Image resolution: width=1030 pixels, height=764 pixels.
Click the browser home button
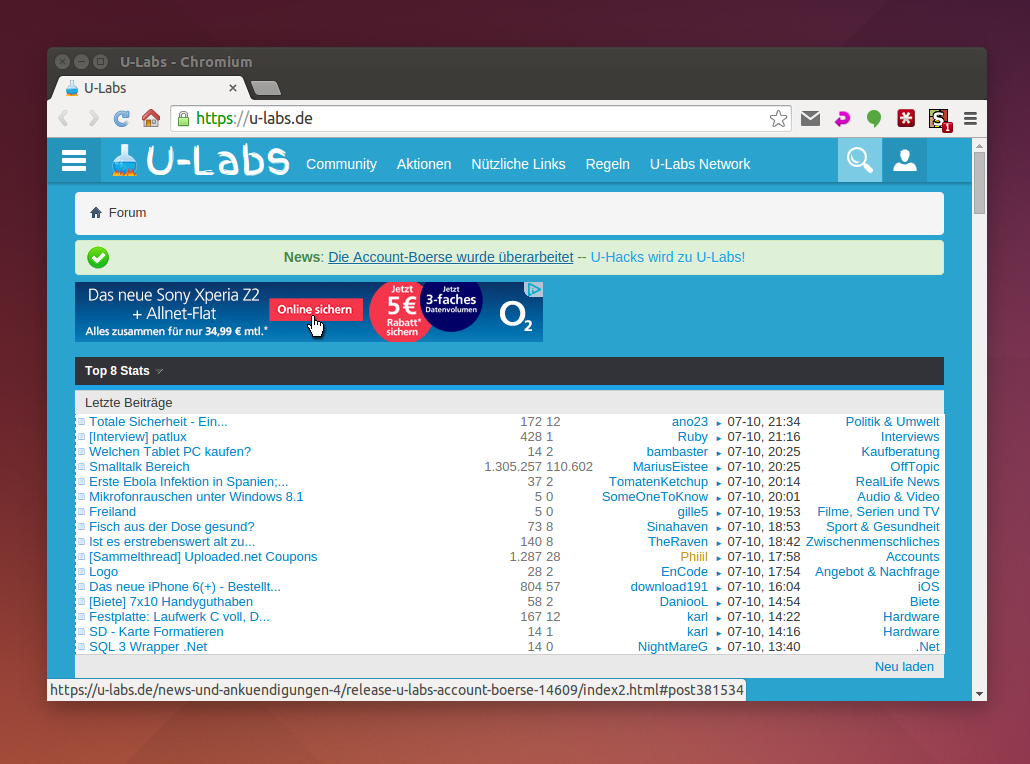coord(151,119)
